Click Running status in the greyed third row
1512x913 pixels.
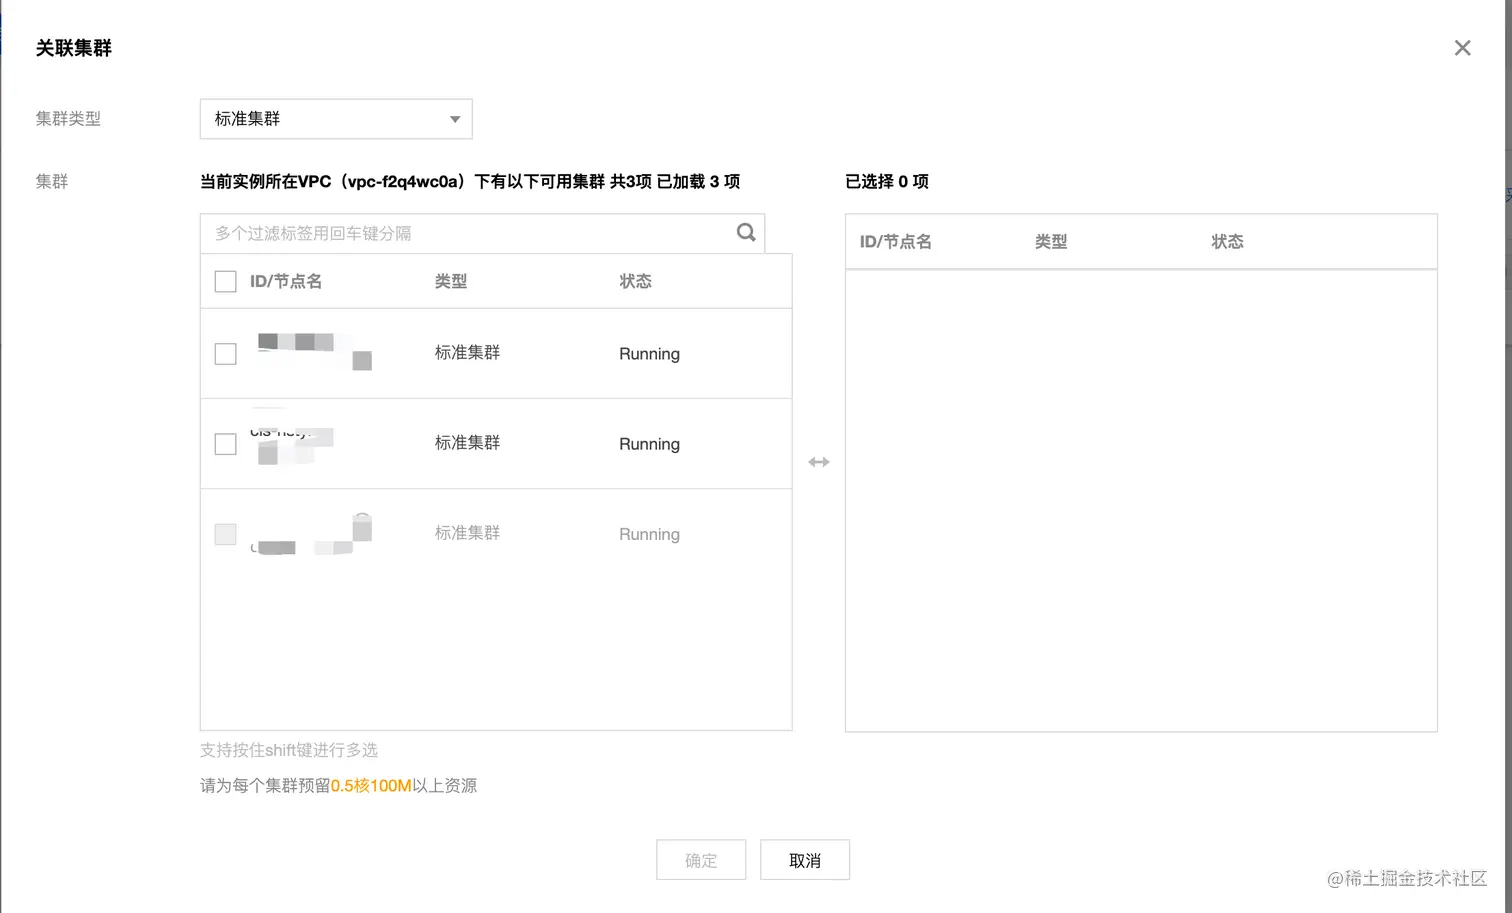(649, 534)
